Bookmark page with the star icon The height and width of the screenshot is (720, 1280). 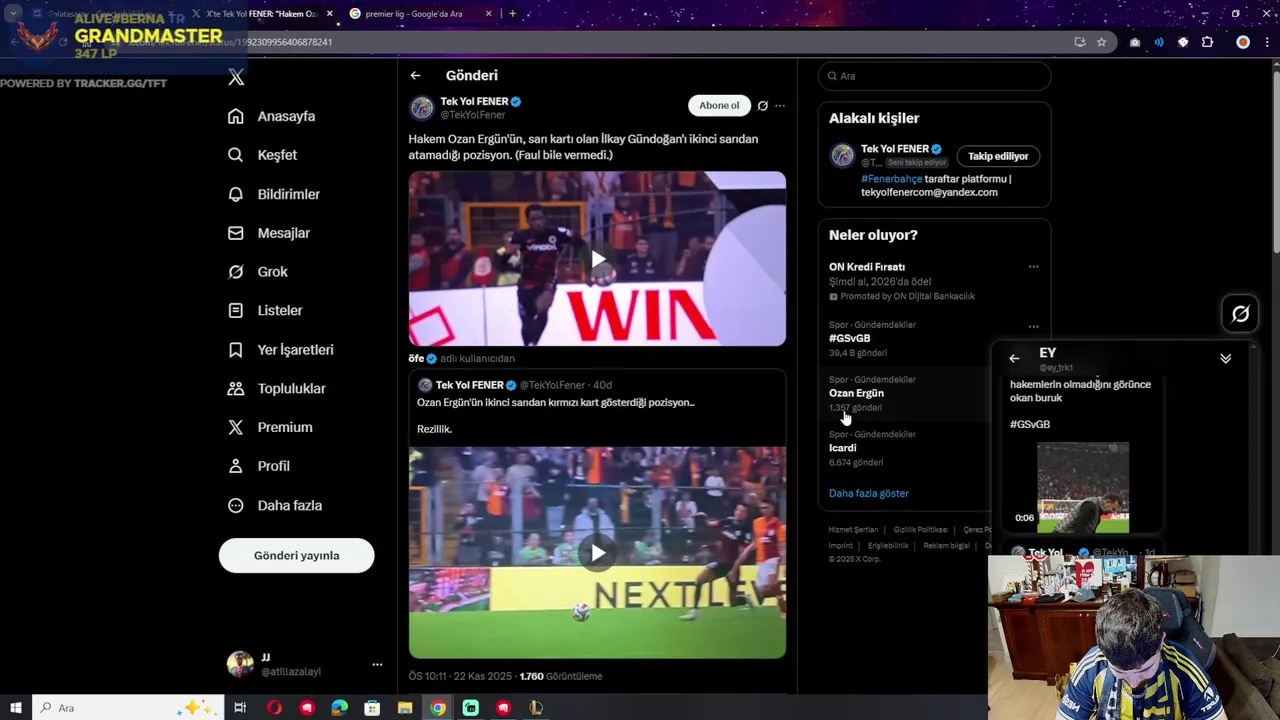click(1101, 42)
